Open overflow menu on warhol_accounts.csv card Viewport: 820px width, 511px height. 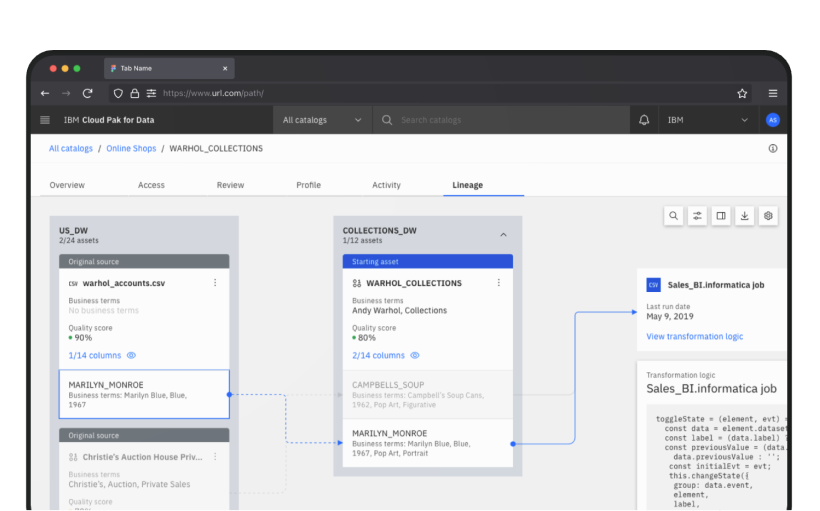[x=215, y=283]
